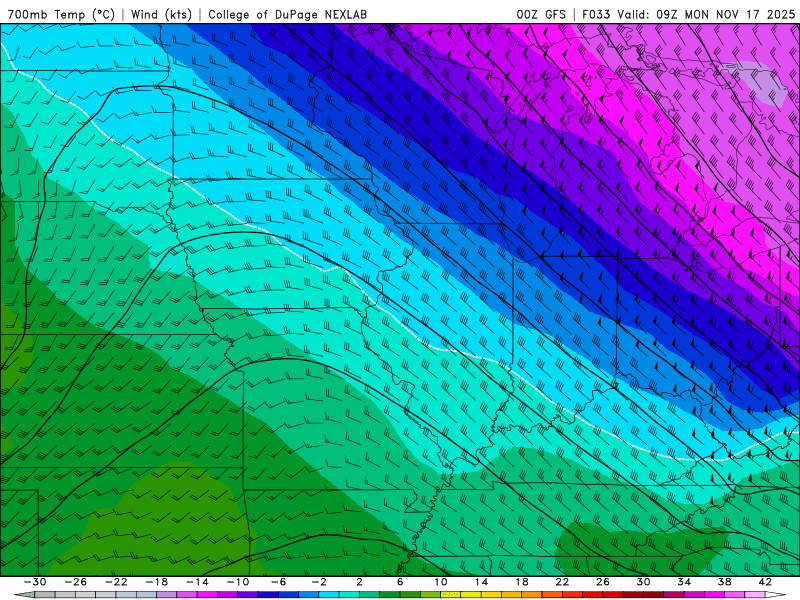Click the -10 colorbar tick label
800x600 pixels.
[x=238, y=582]
